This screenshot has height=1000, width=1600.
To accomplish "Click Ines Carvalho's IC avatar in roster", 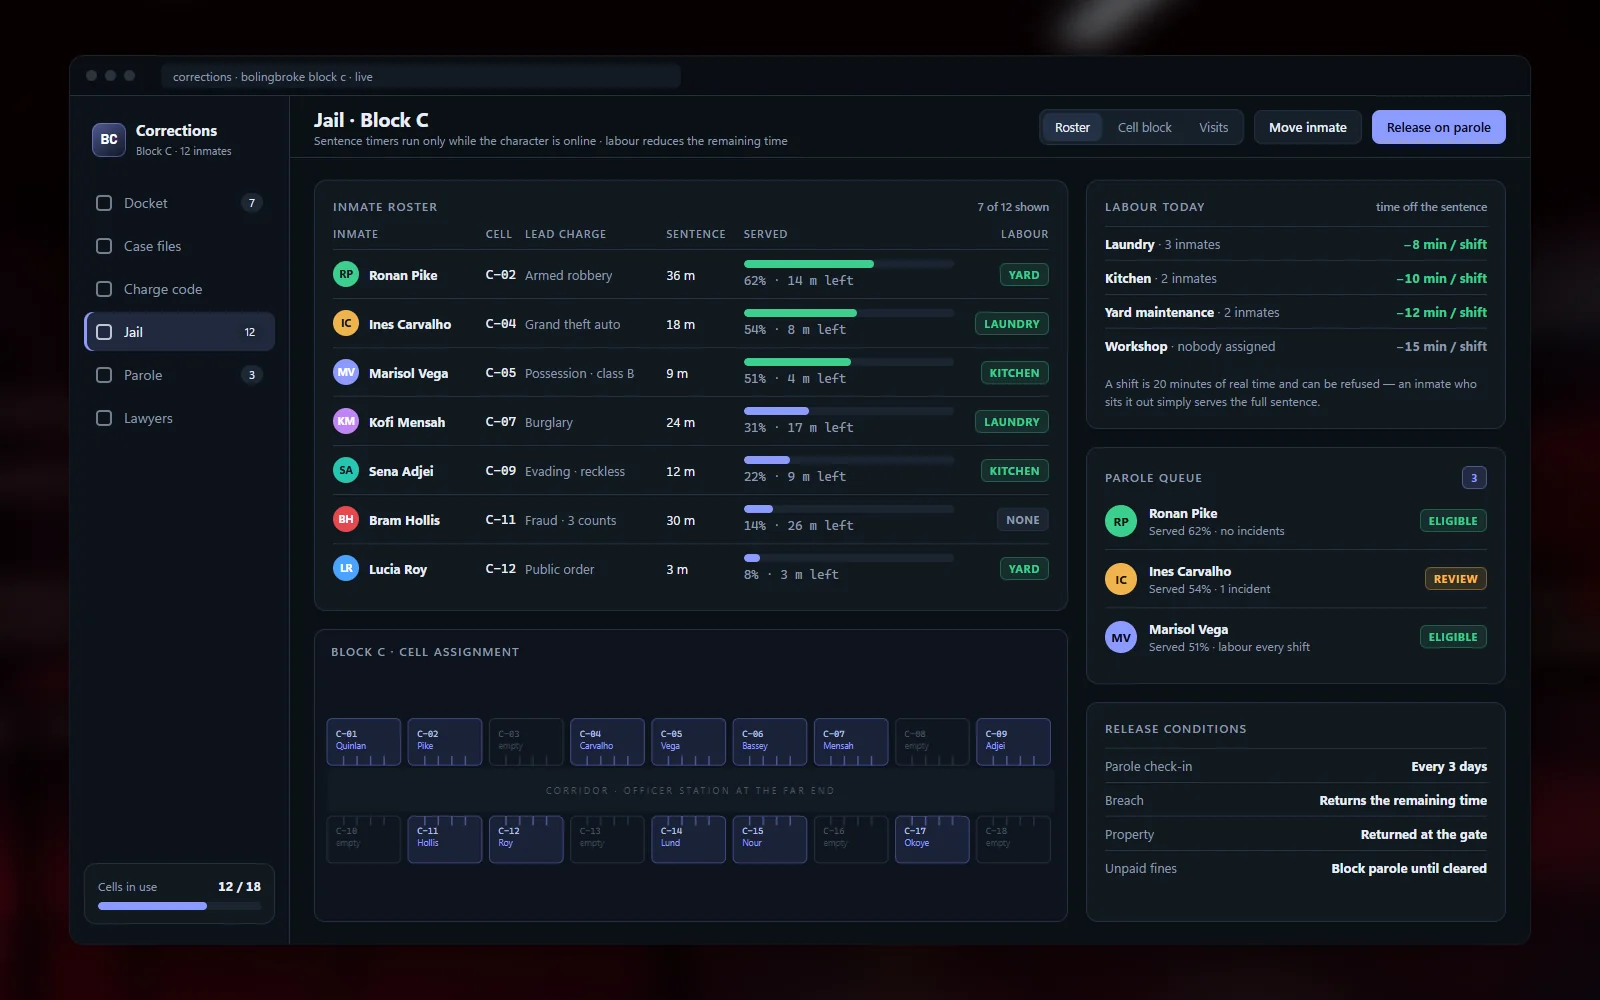I will pos(346,323).
